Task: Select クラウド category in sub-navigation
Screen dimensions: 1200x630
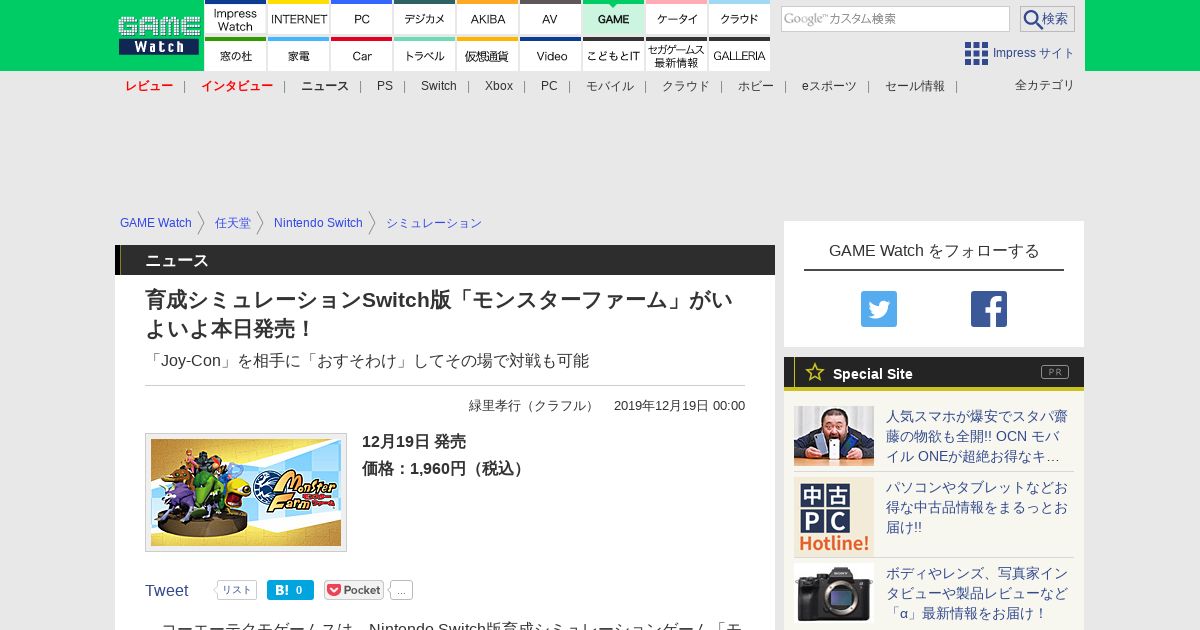Action: [686, 86]
